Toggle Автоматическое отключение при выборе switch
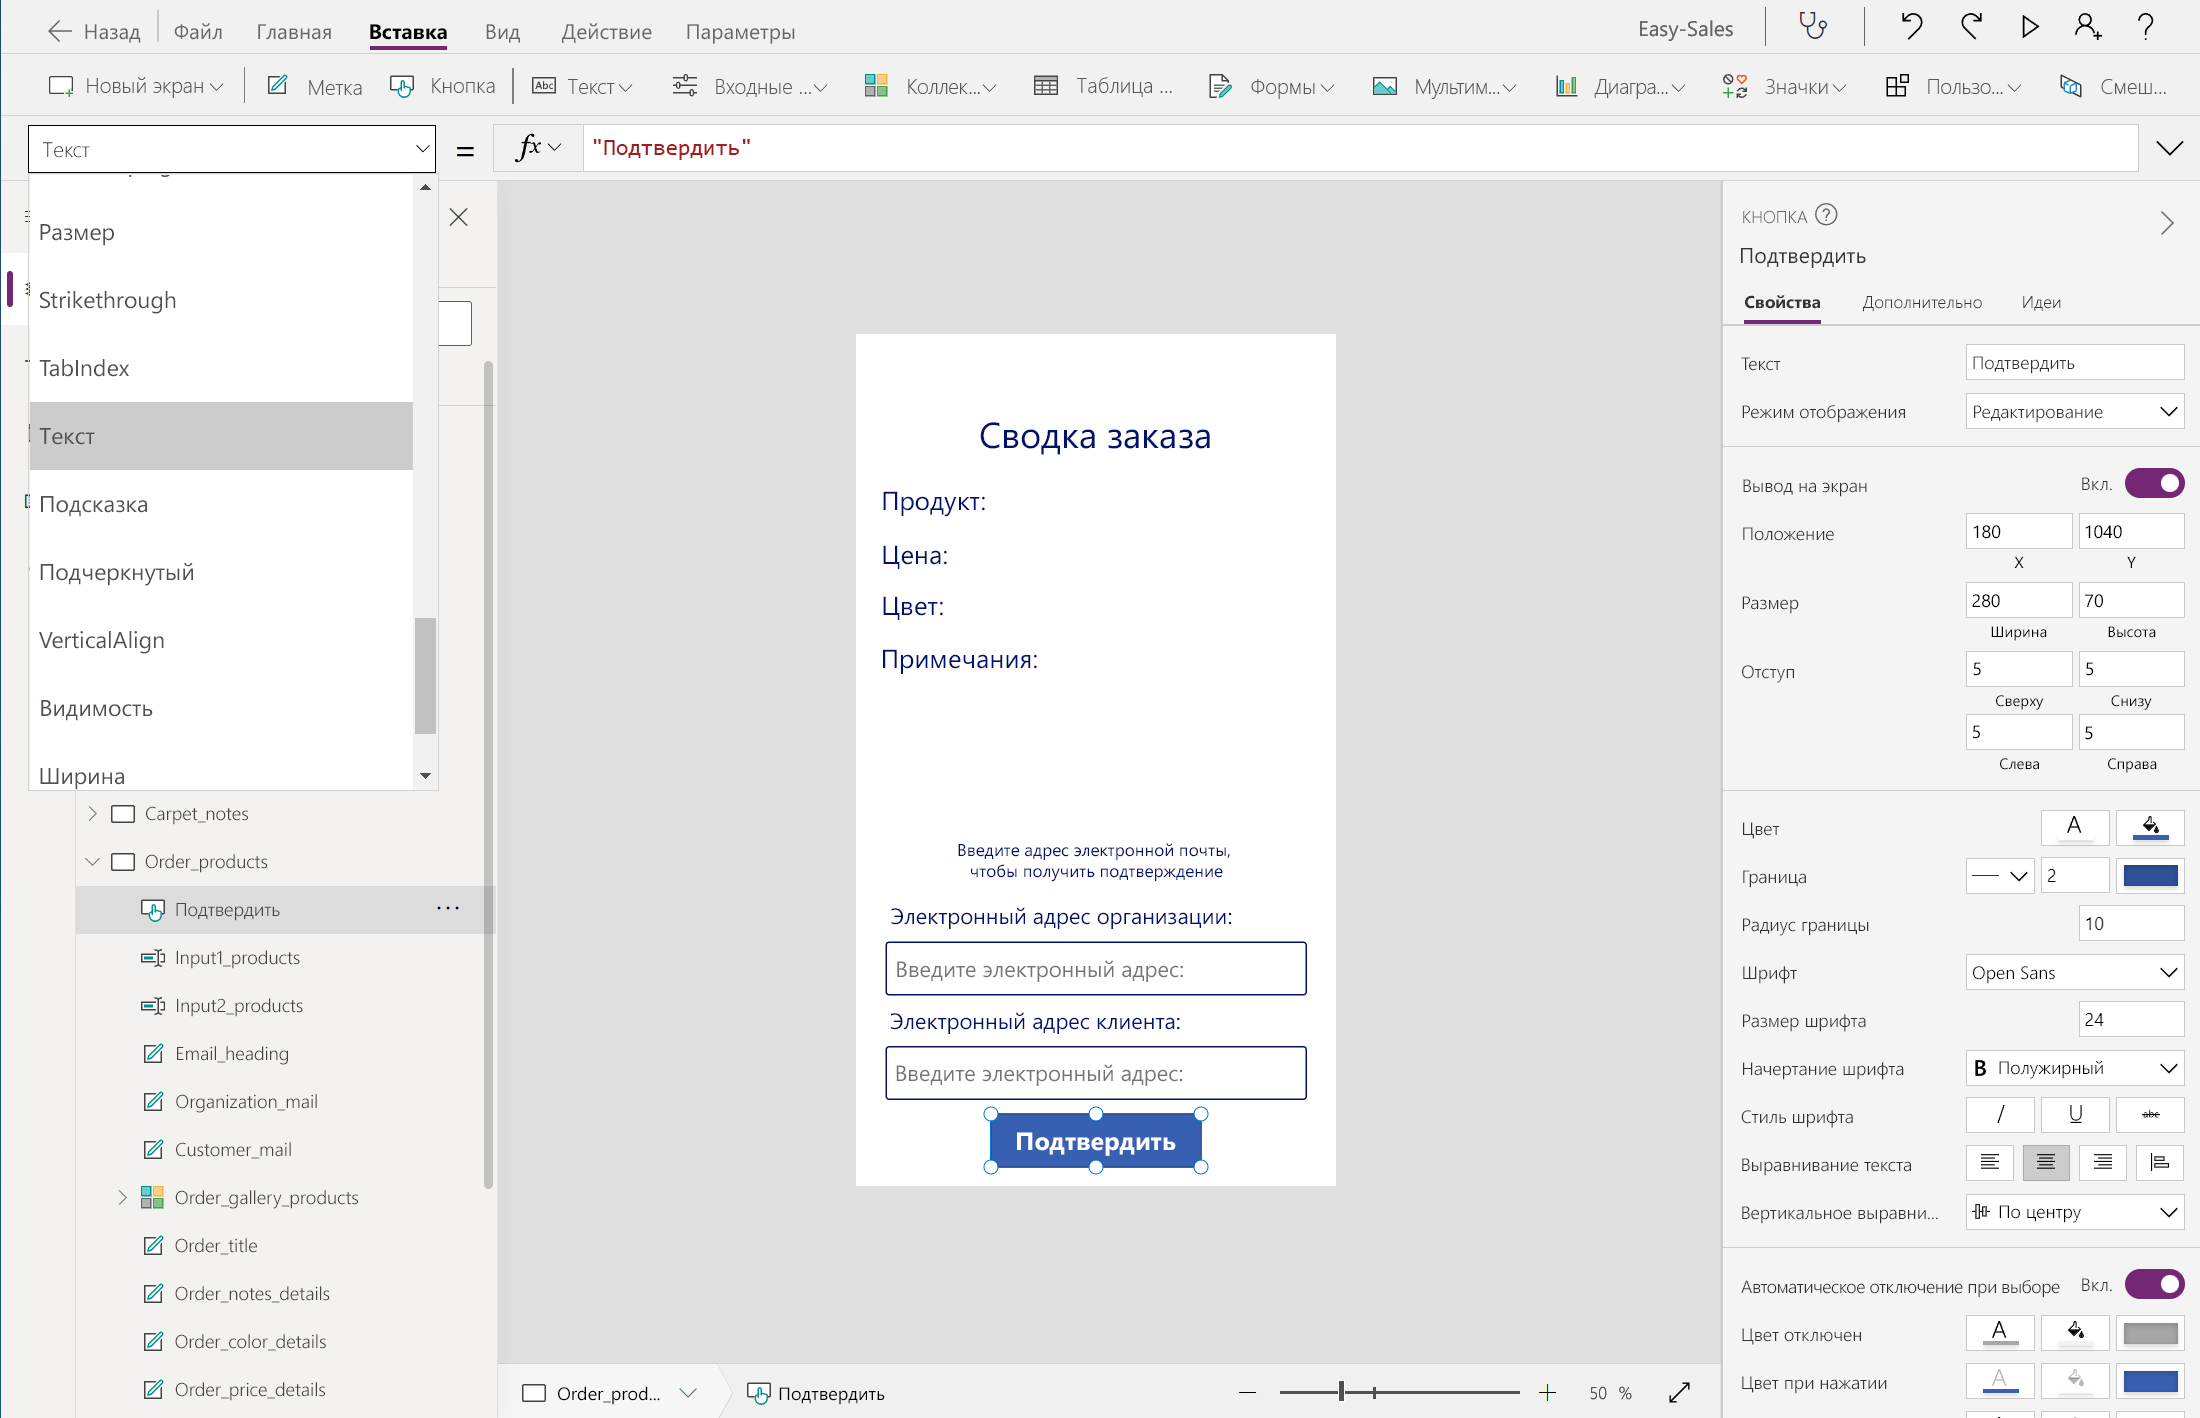Image resolution: width=2200 pixels, height=1418 pixels. coord(2153,1285)
